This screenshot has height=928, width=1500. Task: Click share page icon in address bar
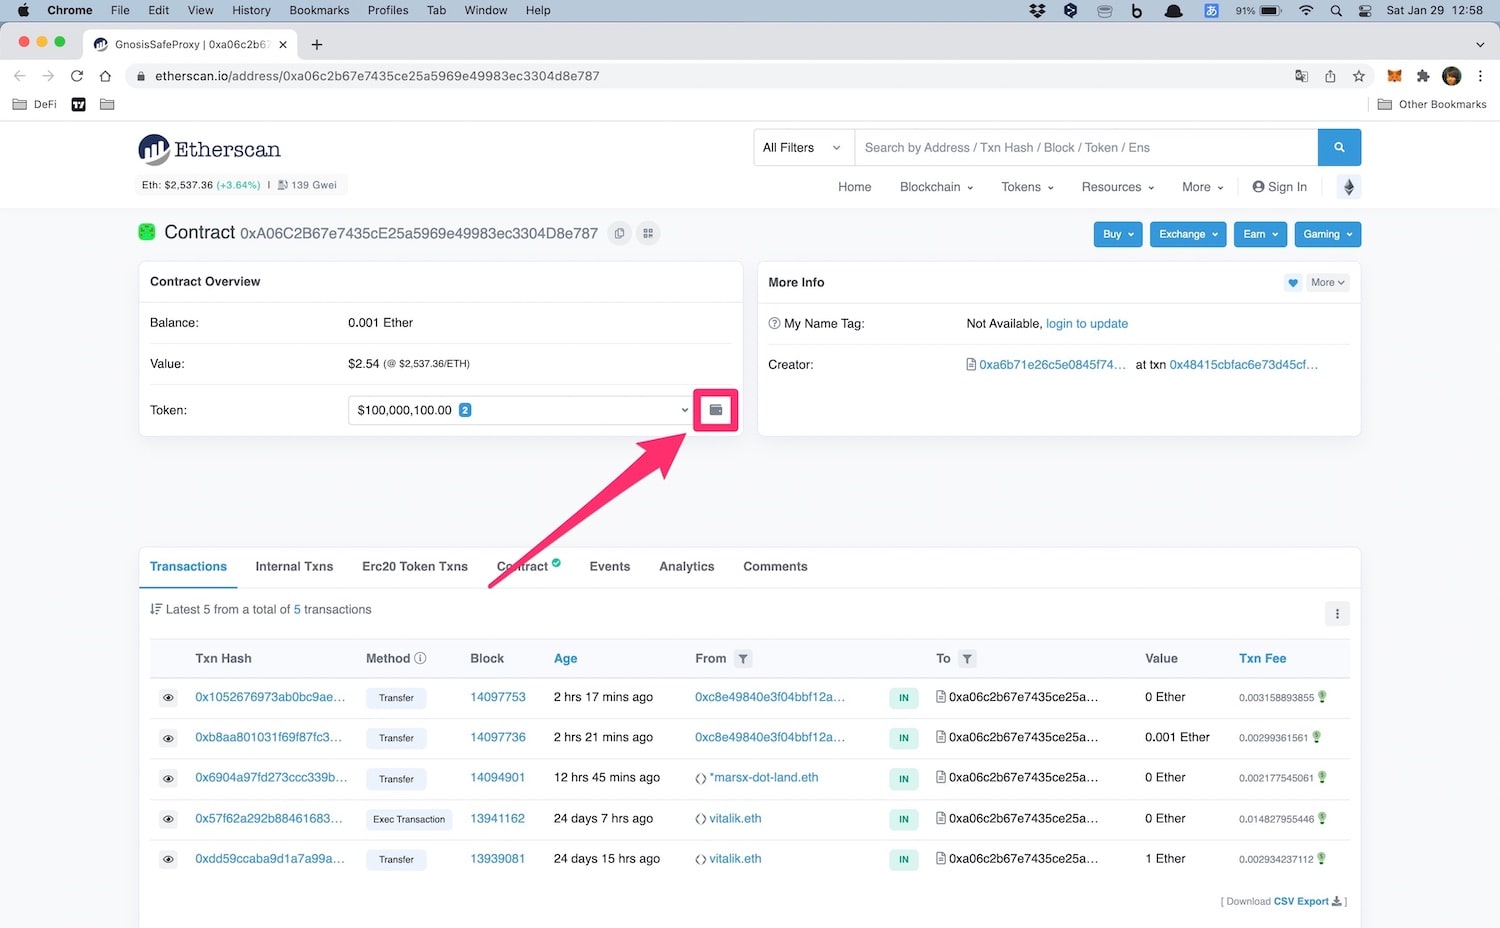pos(1330,76)
